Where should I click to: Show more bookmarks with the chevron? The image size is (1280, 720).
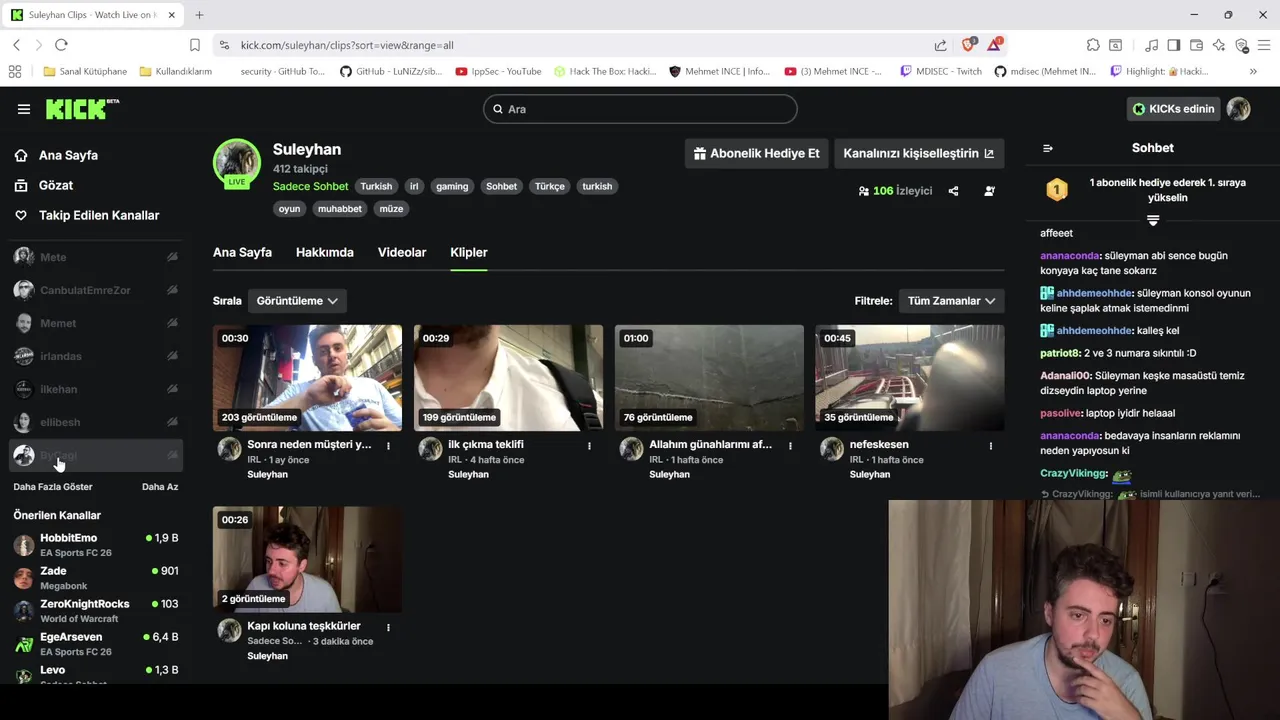tap(1253, 71)
